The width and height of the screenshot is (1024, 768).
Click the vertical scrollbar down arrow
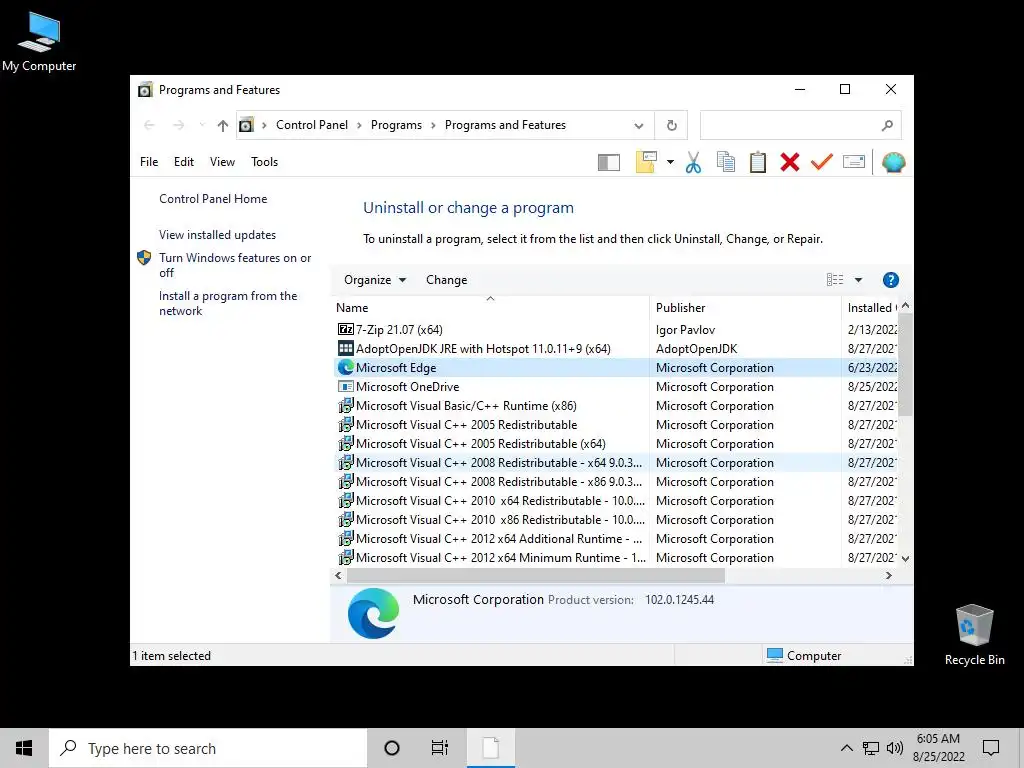(905, 558)
